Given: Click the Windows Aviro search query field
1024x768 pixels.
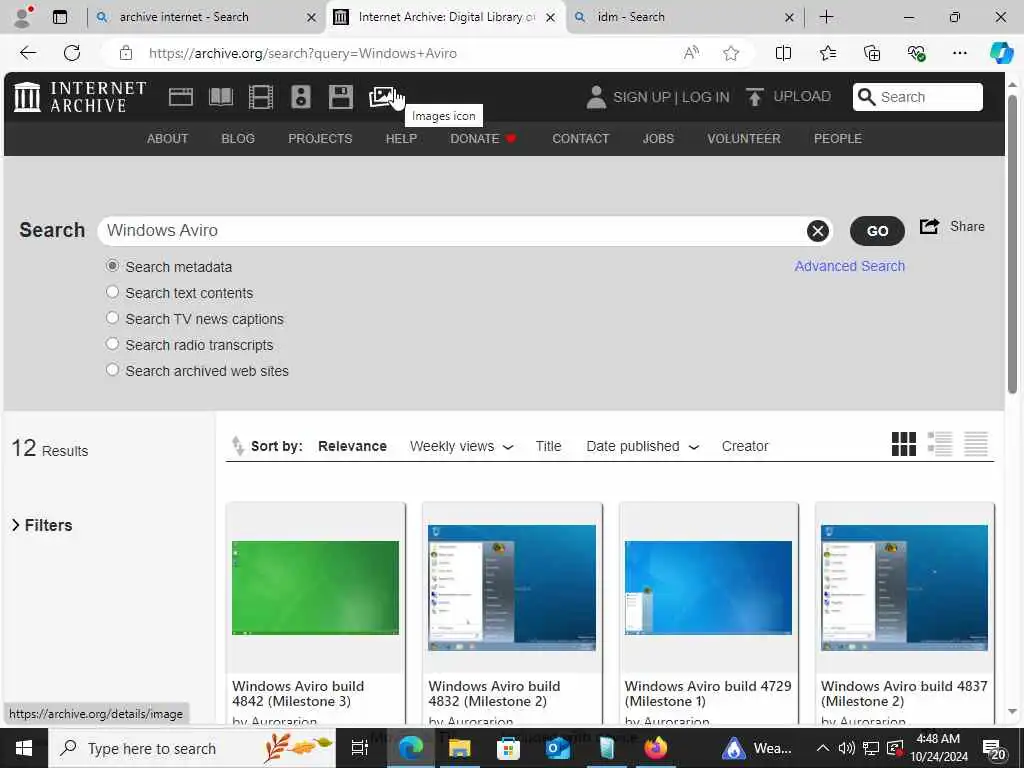Looking at the screenshot, I should coord(451,231).
